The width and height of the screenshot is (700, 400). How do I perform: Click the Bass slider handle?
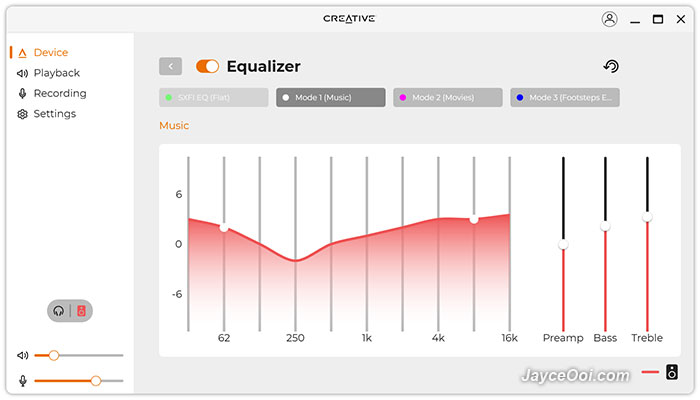click(x=605, y=226)
